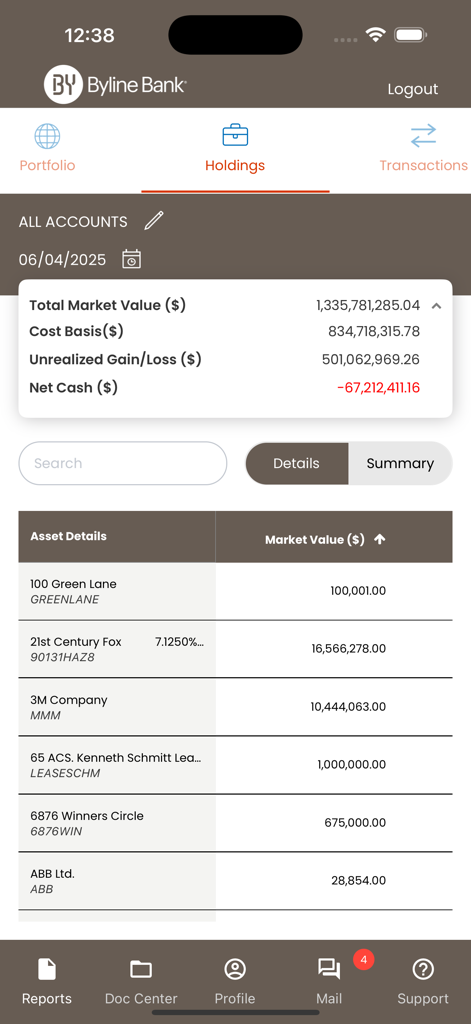Open the Profile icon
This screenshot has height=1024, width=471.
(235, 969)
